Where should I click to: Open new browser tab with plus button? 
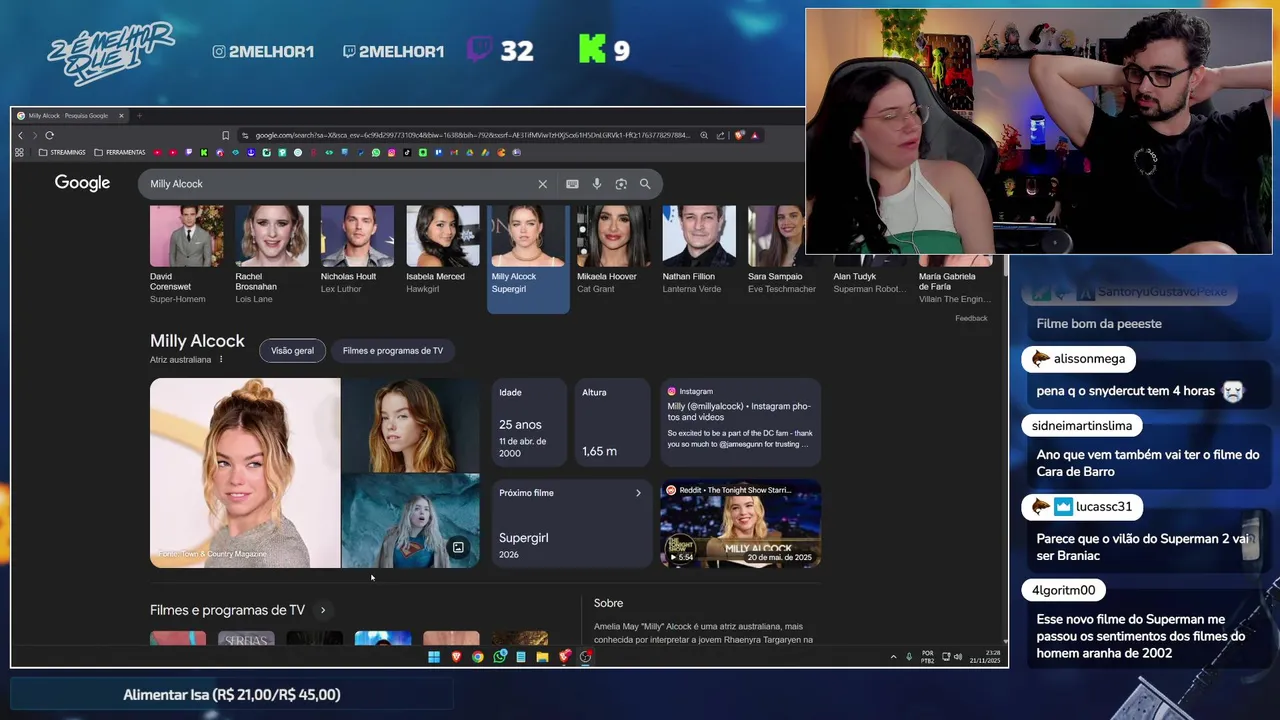(x=139, y=116)
